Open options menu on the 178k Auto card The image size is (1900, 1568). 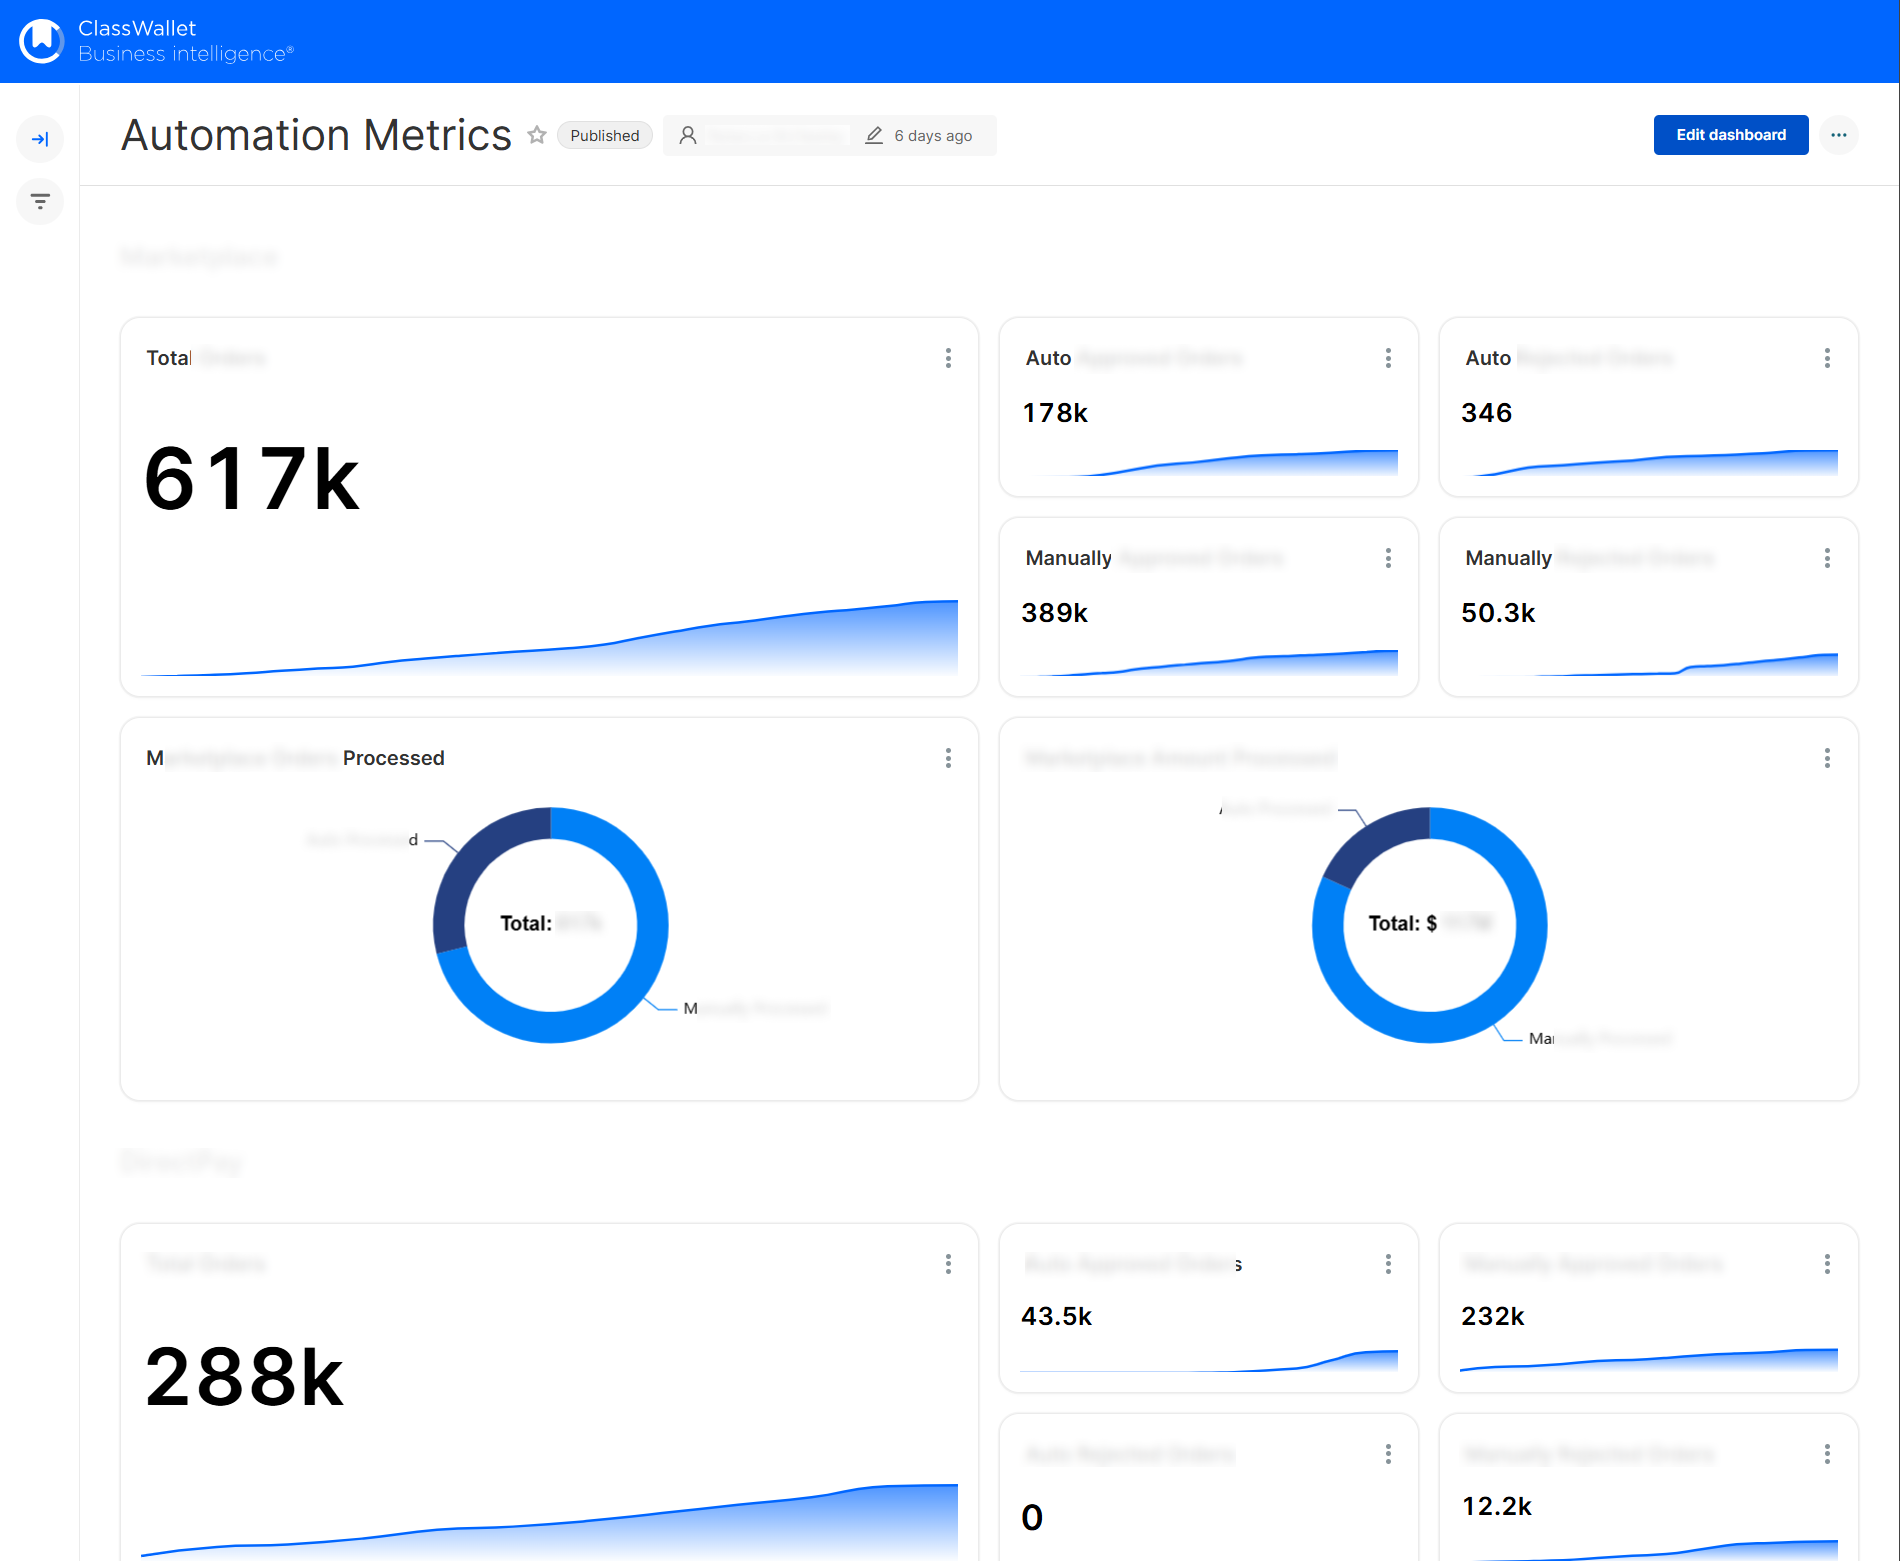coord(1388,358)
